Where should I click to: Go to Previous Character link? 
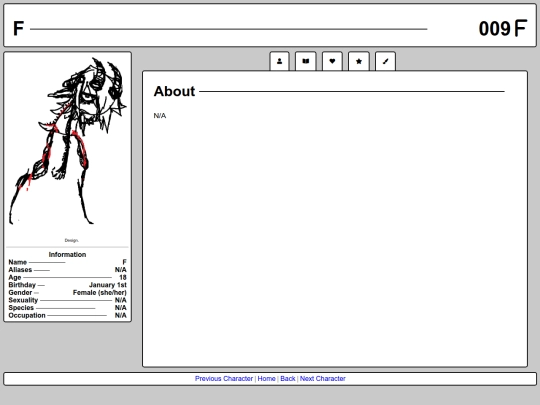[224, 378]
